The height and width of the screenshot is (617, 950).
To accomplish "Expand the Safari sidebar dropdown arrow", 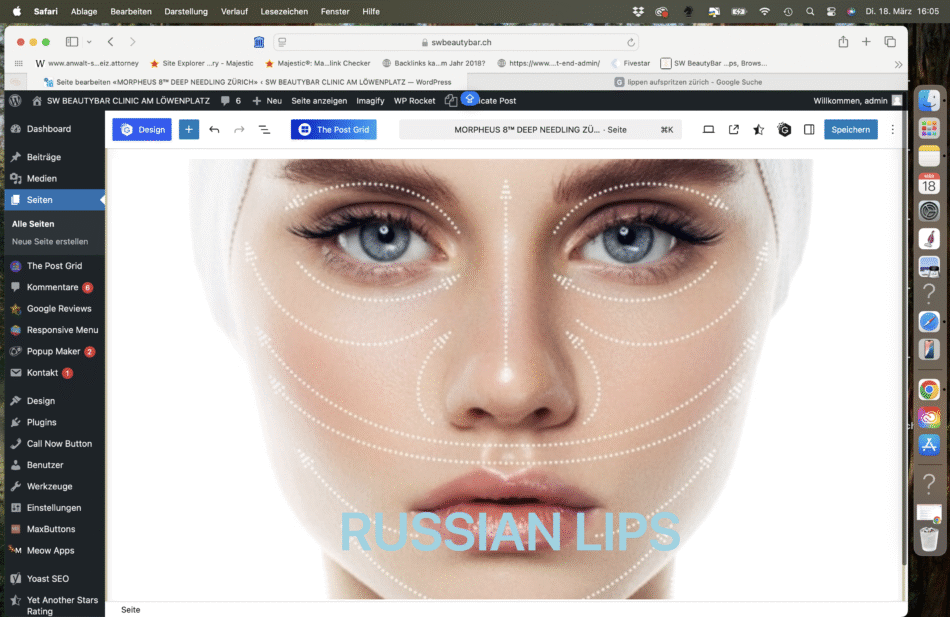I will (89, 42).
